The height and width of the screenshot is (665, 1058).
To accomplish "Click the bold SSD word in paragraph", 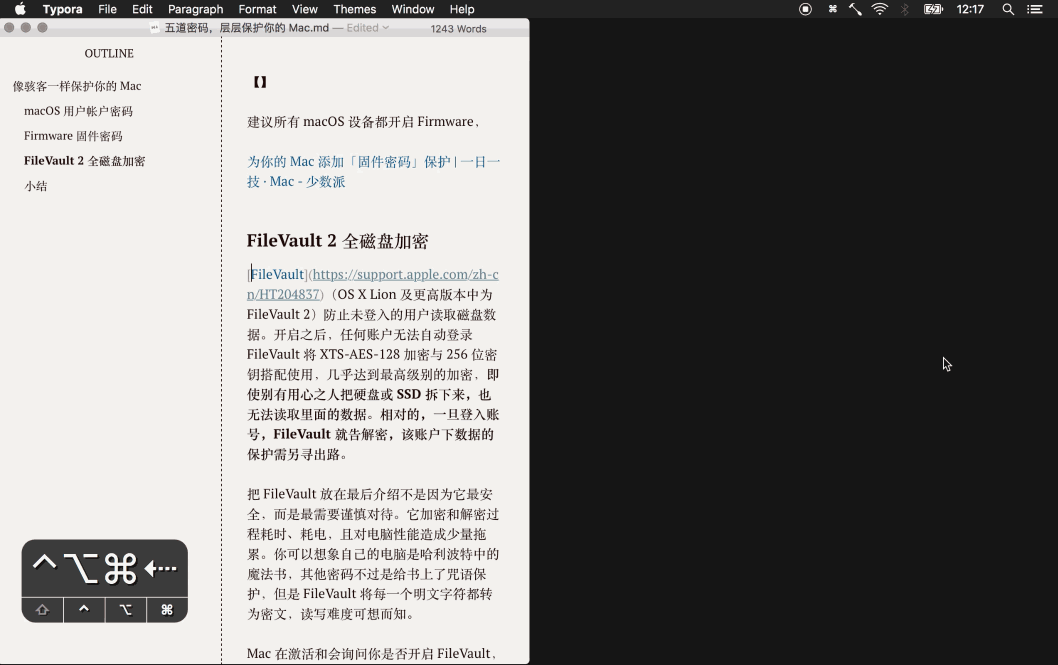I will tap(408, 394).
